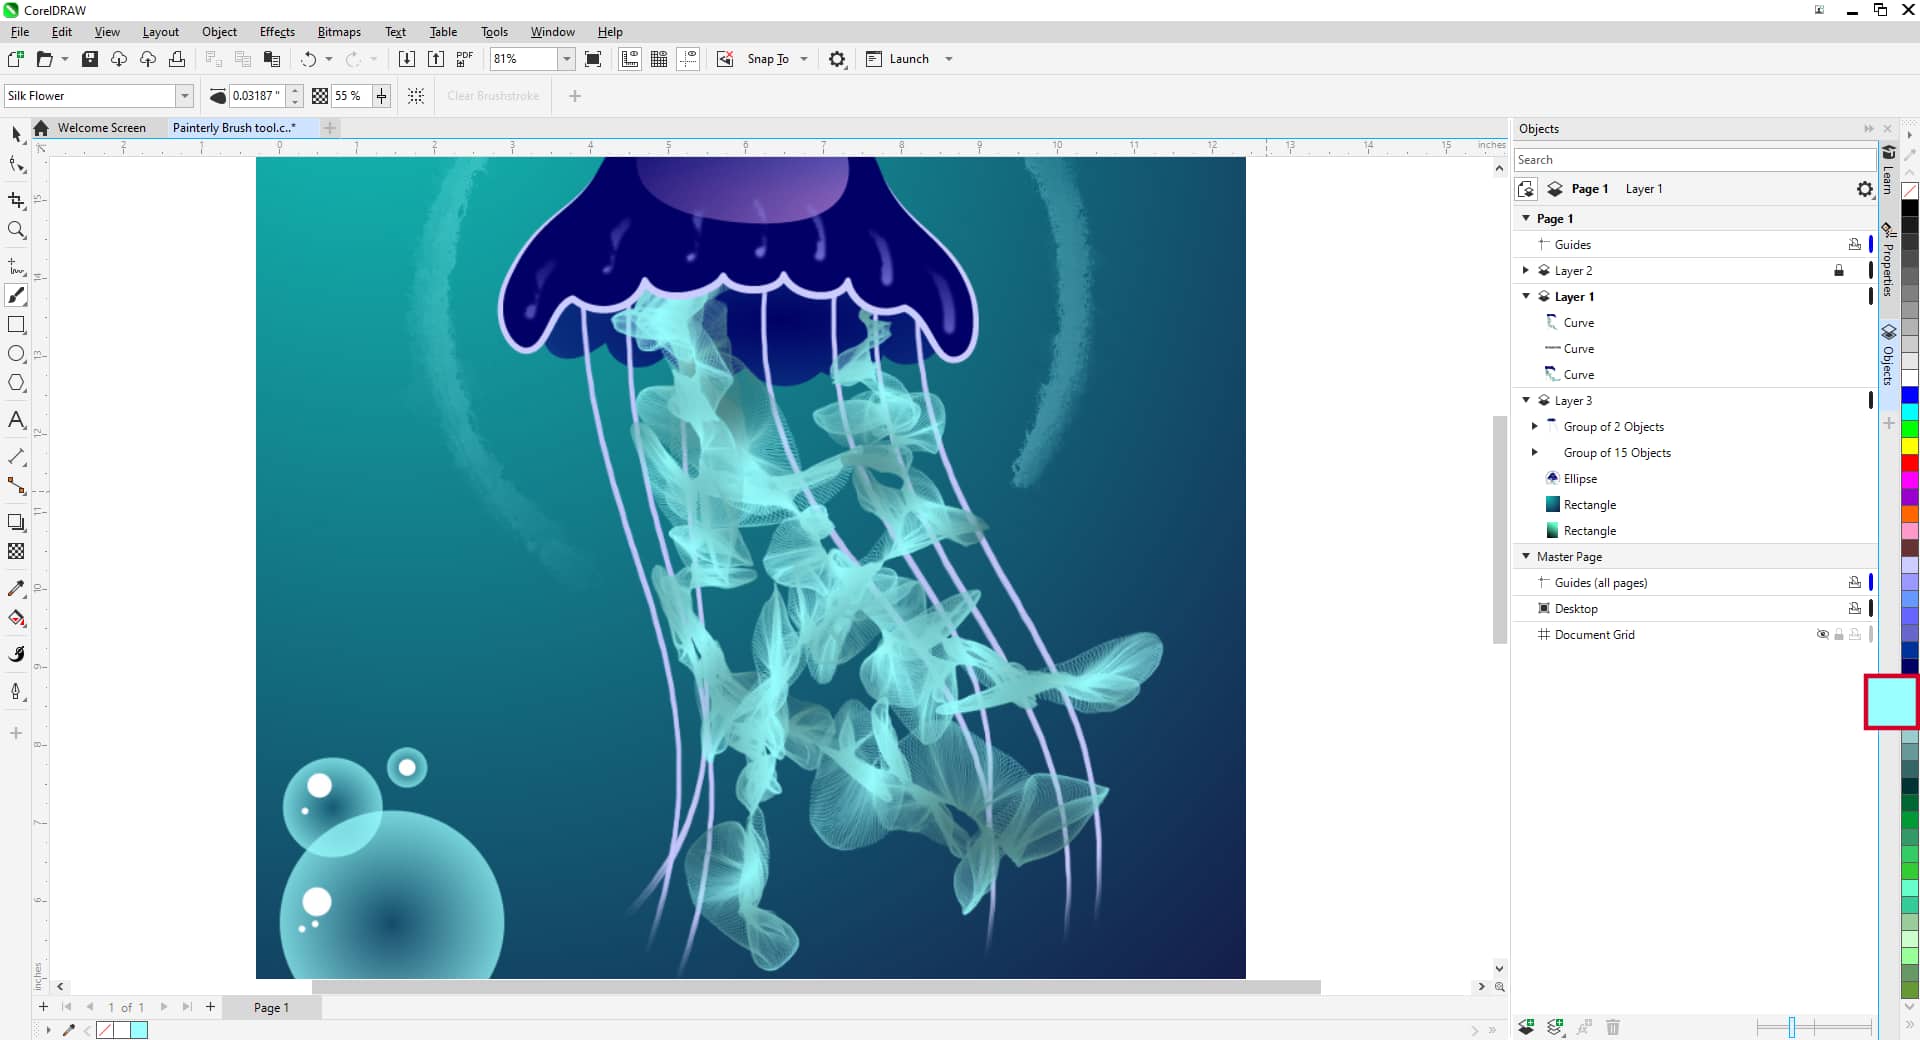Select the Pick tool
Screen dimensions: 1920x1040
(16, 134)
